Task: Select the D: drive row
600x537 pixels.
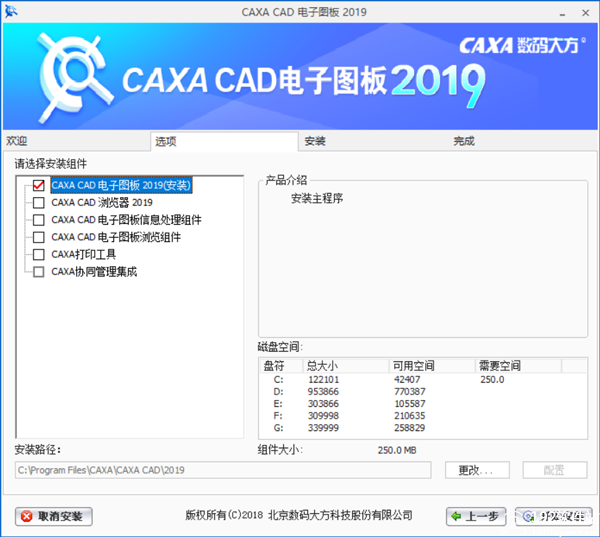Action: (423, 392)
